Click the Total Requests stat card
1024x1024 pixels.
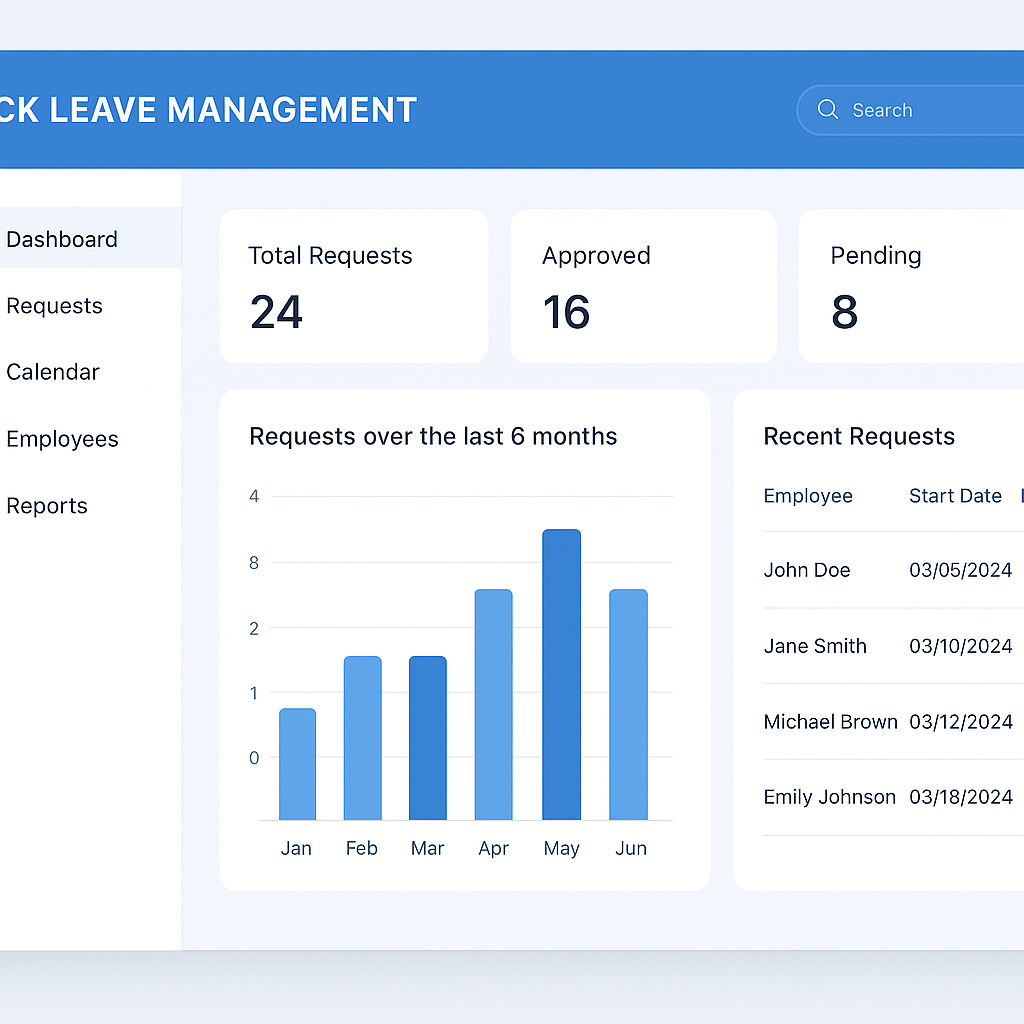click(x=353, y=286)
